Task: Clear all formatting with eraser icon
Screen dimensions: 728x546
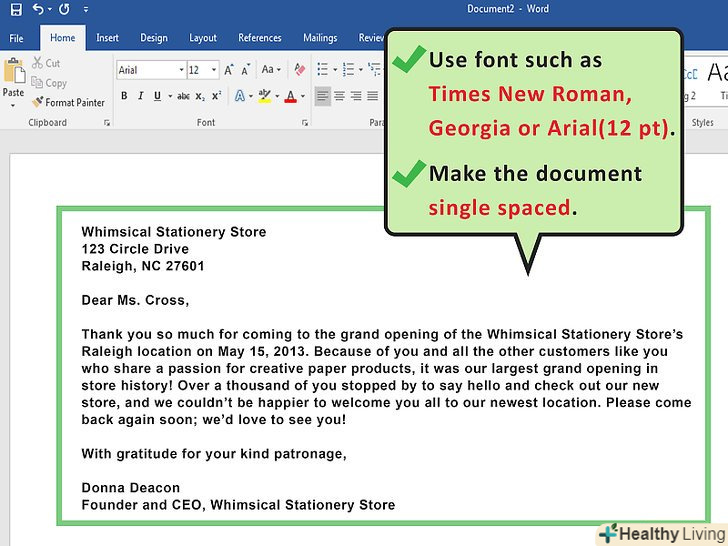Action: point(299,70)
